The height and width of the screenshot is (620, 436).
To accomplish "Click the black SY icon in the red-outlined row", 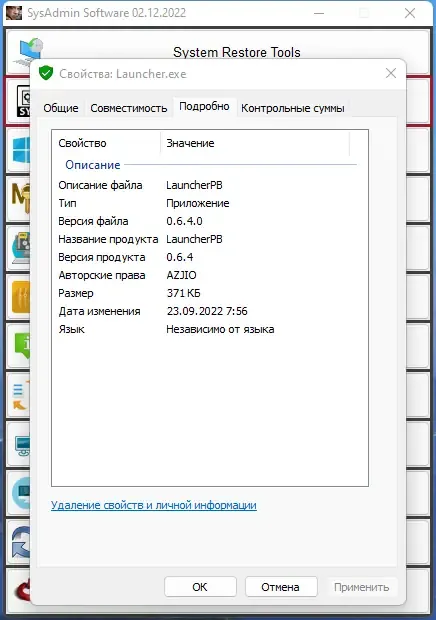I will [x=23, y=101].
